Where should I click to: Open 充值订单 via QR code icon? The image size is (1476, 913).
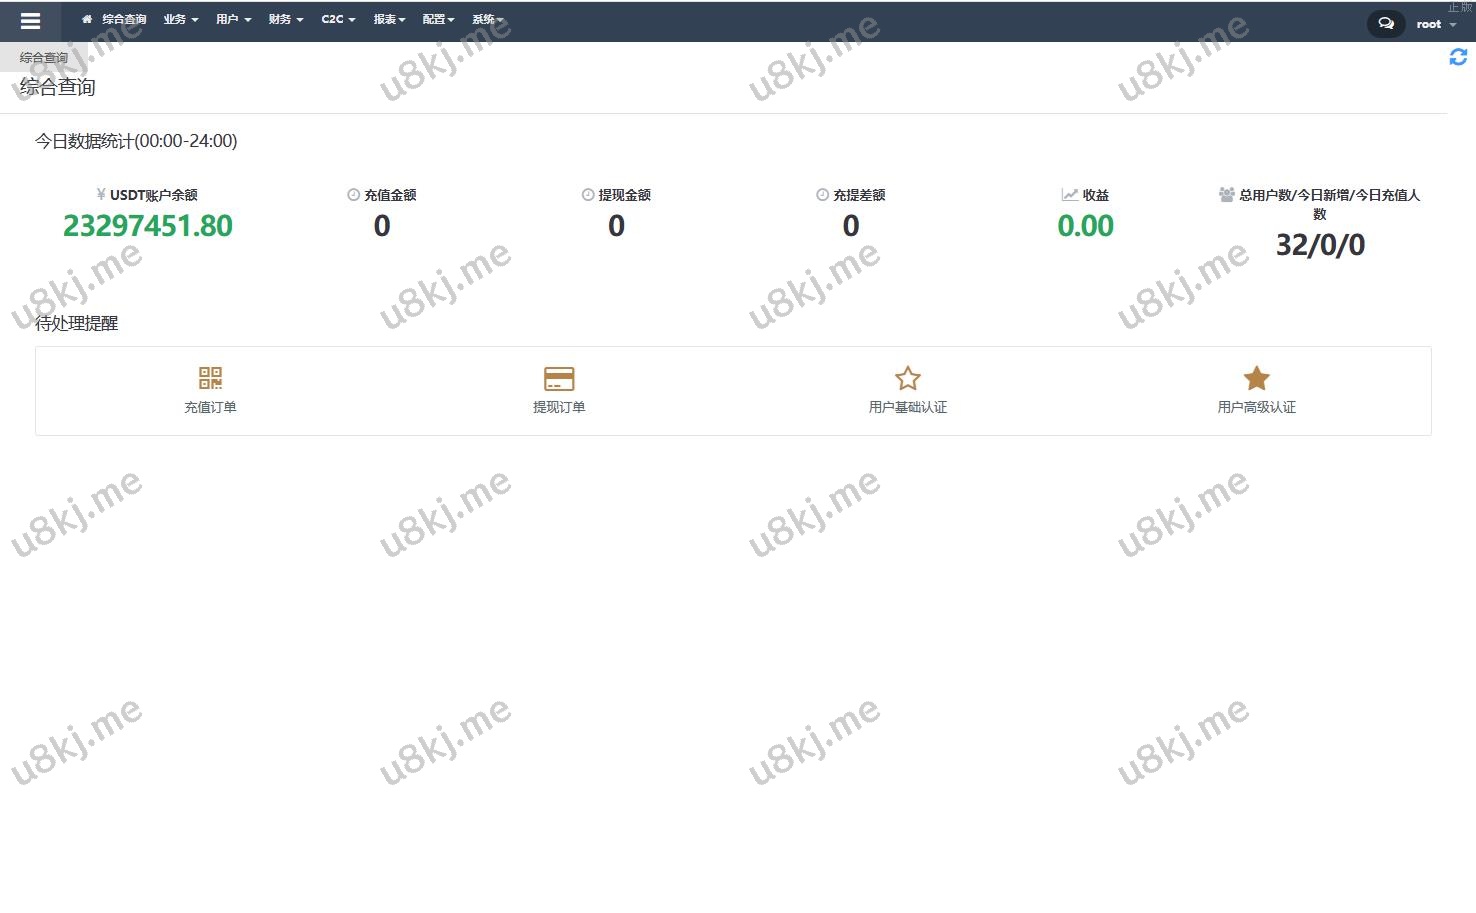pyautogui.click(x=210, y=378)
